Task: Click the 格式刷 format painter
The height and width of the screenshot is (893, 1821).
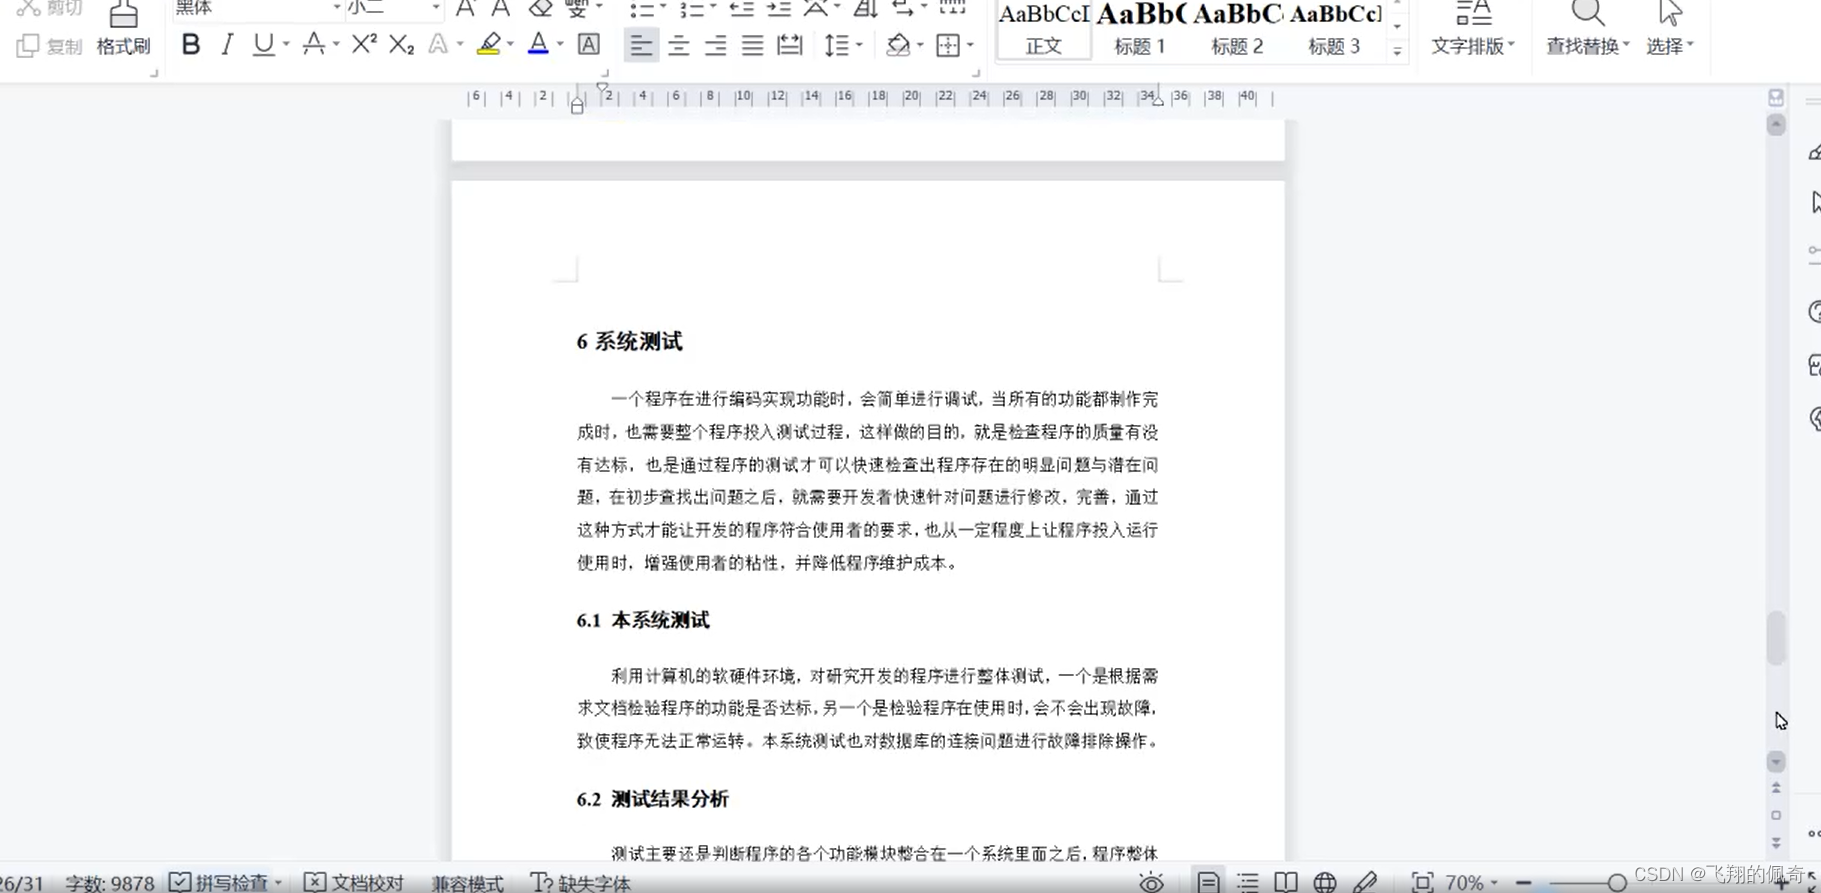Action: pyautogui.click(x=123, y=28)
